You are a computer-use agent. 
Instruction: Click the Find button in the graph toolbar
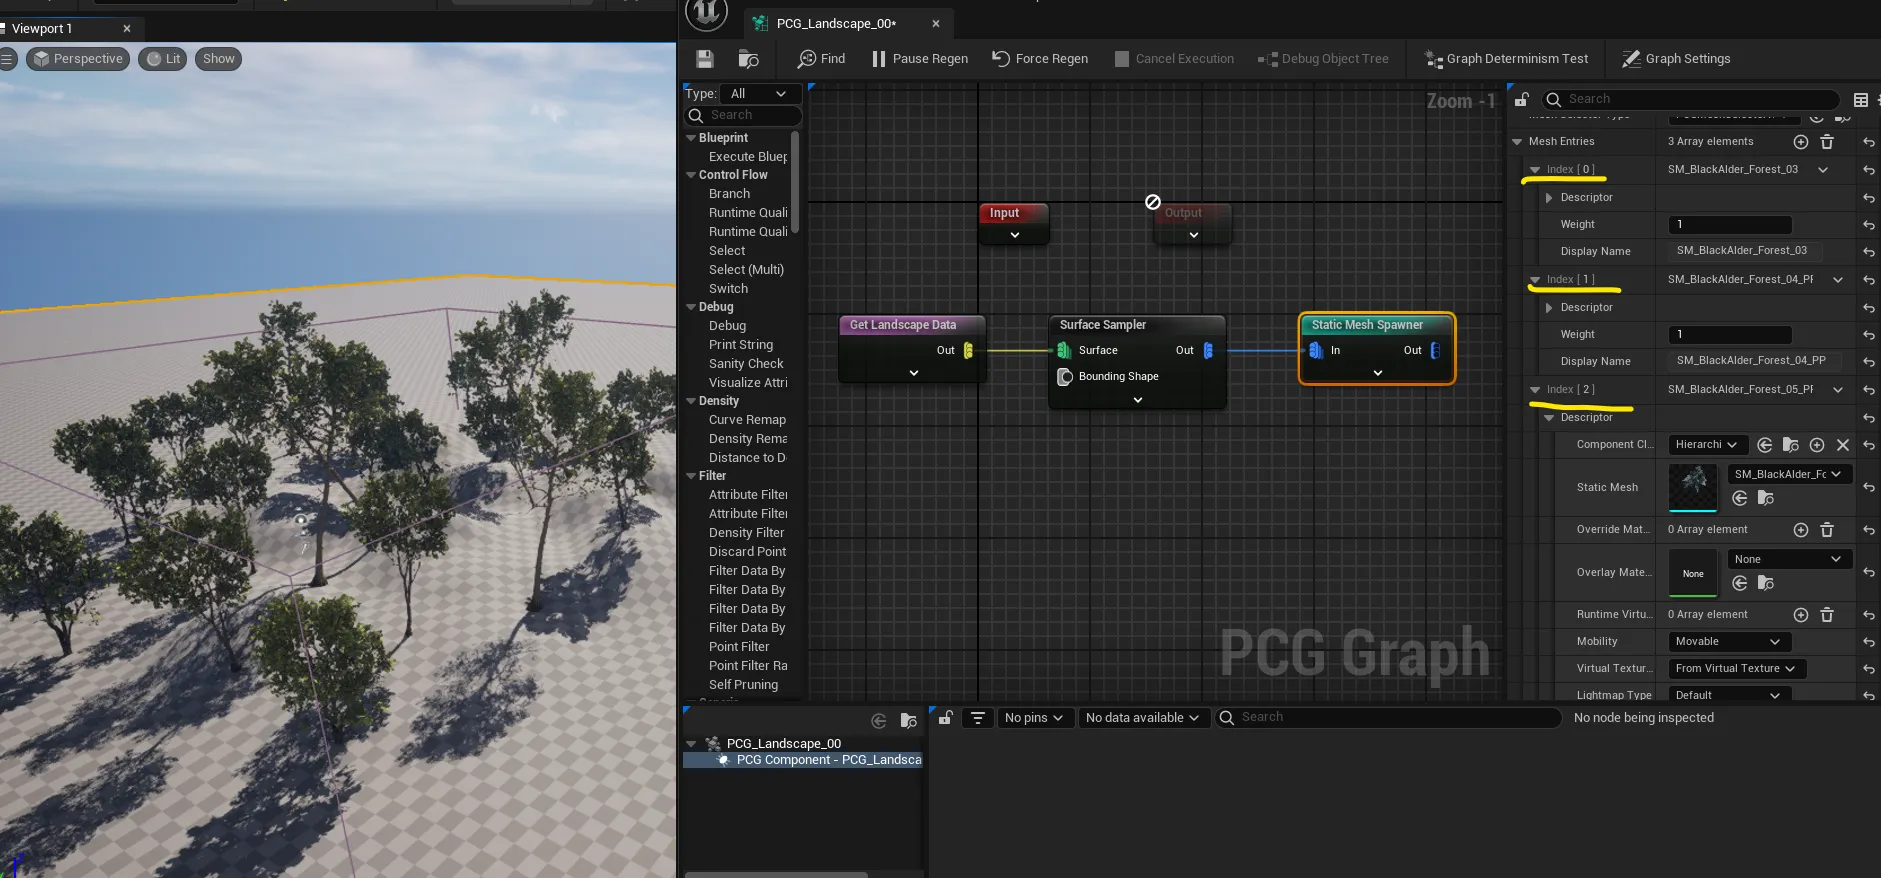click(821, 59)
